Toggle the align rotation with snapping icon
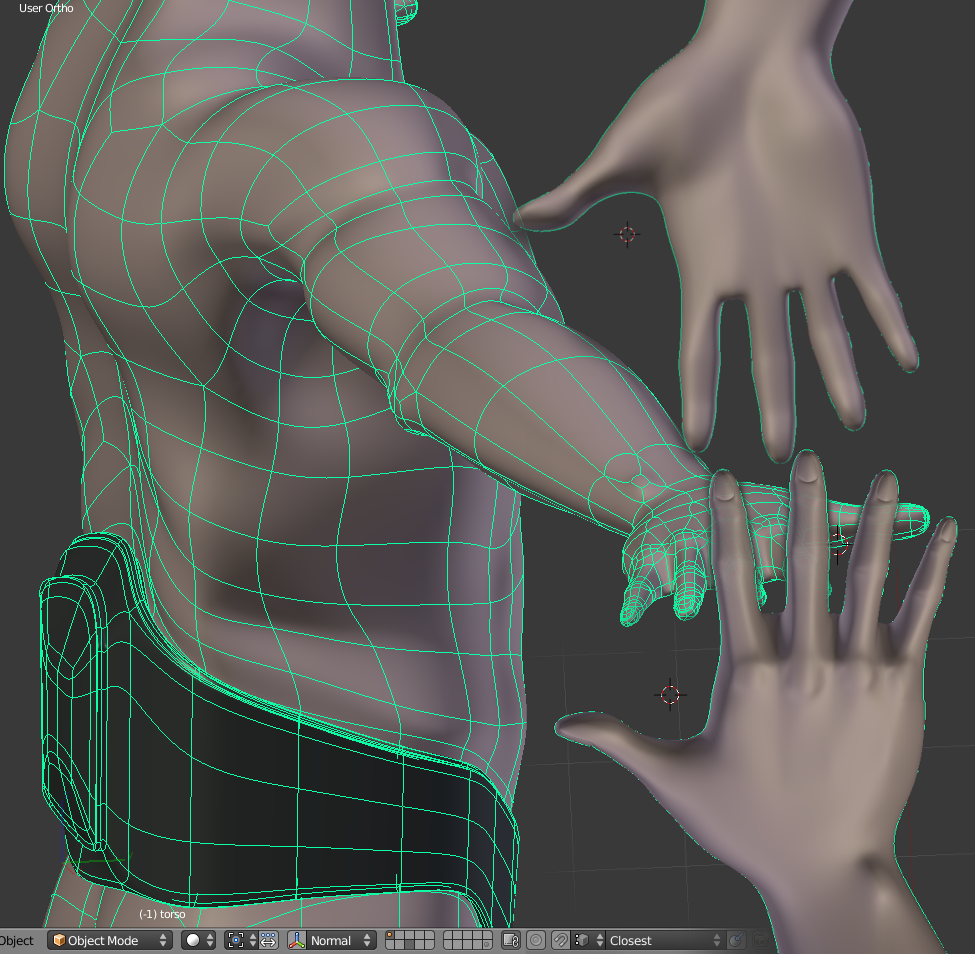This screenshot has height=954, width=975. click(737, 940)
